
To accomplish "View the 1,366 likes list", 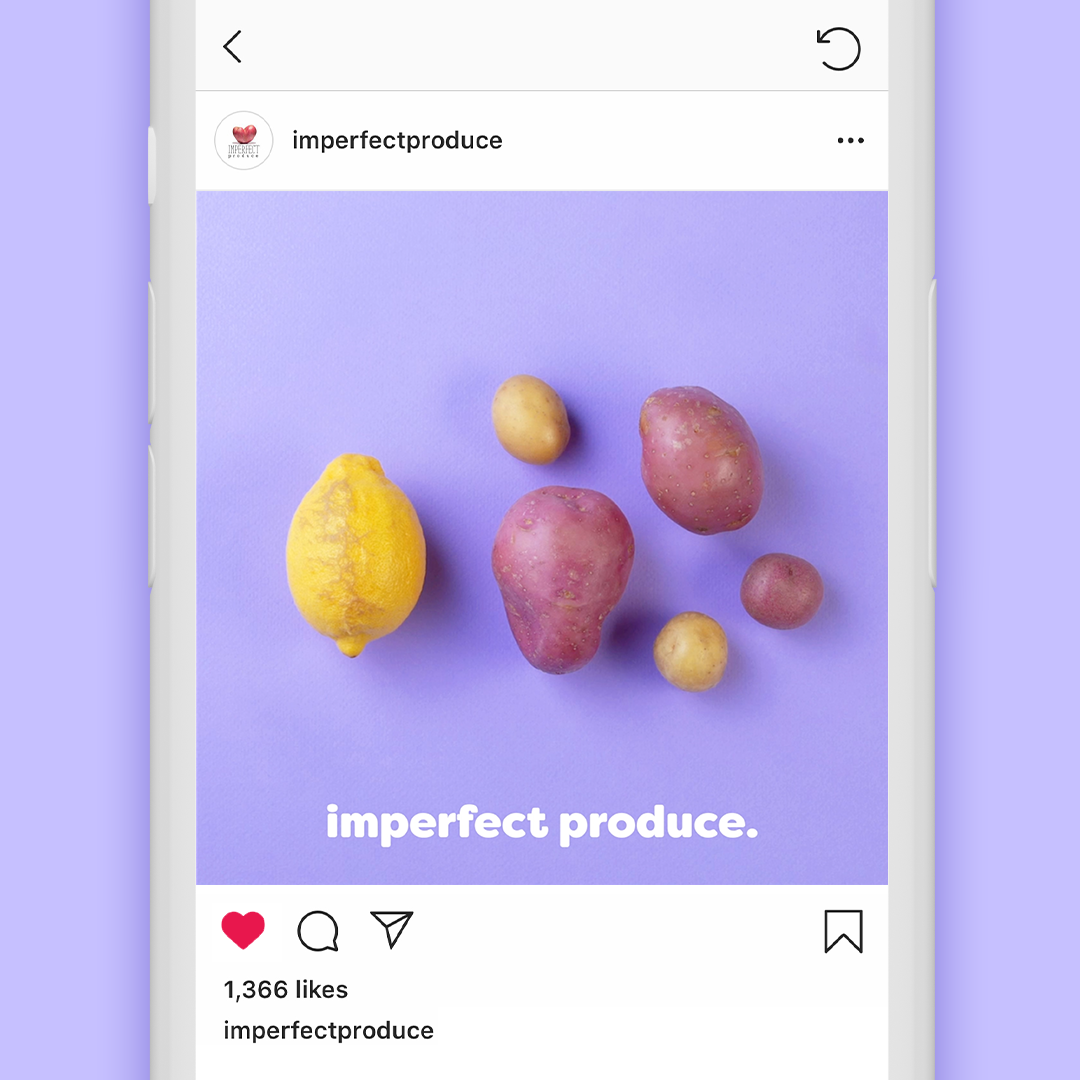I will click(286, 990).
